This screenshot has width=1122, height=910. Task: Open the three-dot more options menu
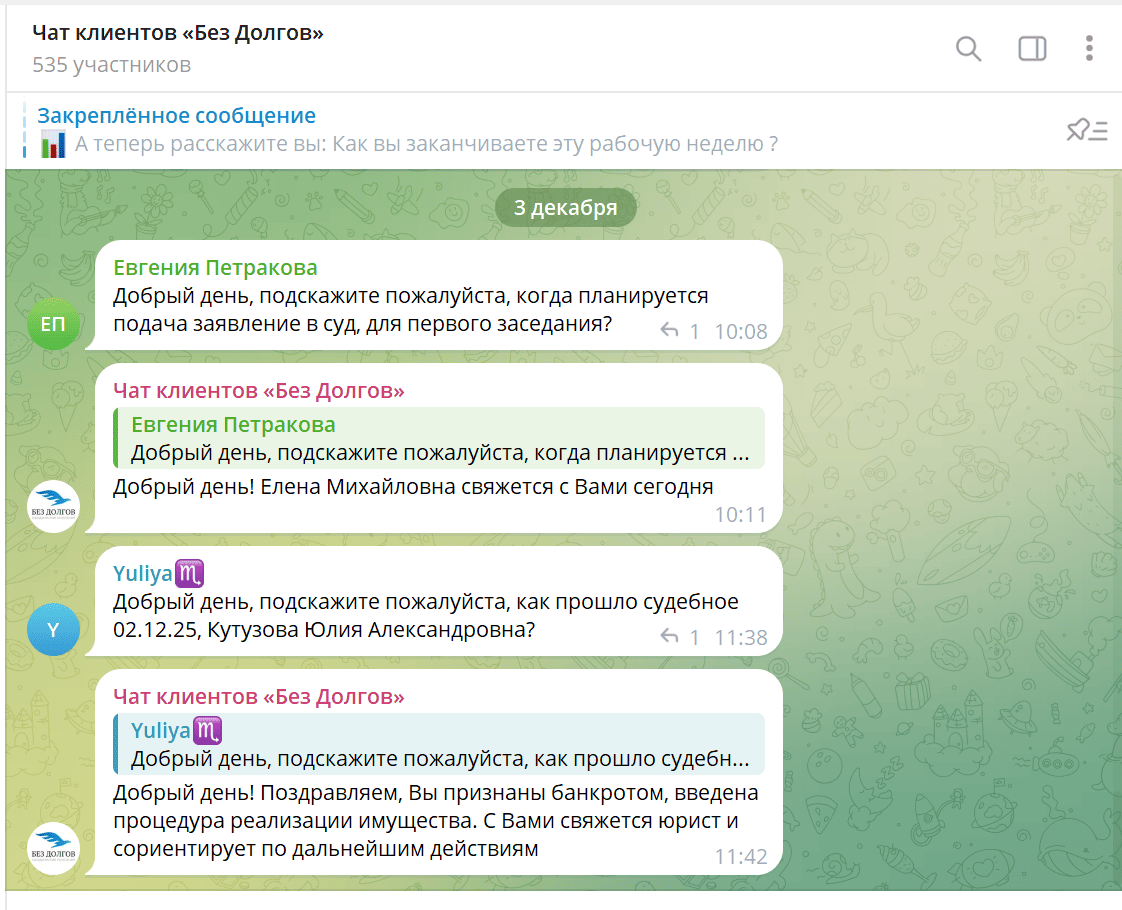[x=1089, y=48]
